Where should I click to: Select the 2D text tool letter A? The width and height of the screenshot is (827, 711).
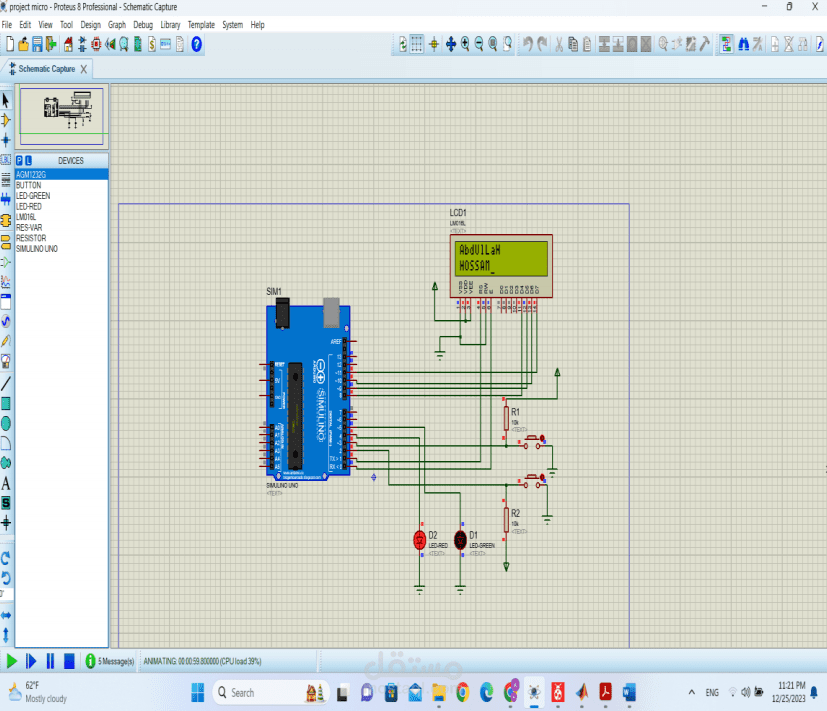[x=6, y=483]
